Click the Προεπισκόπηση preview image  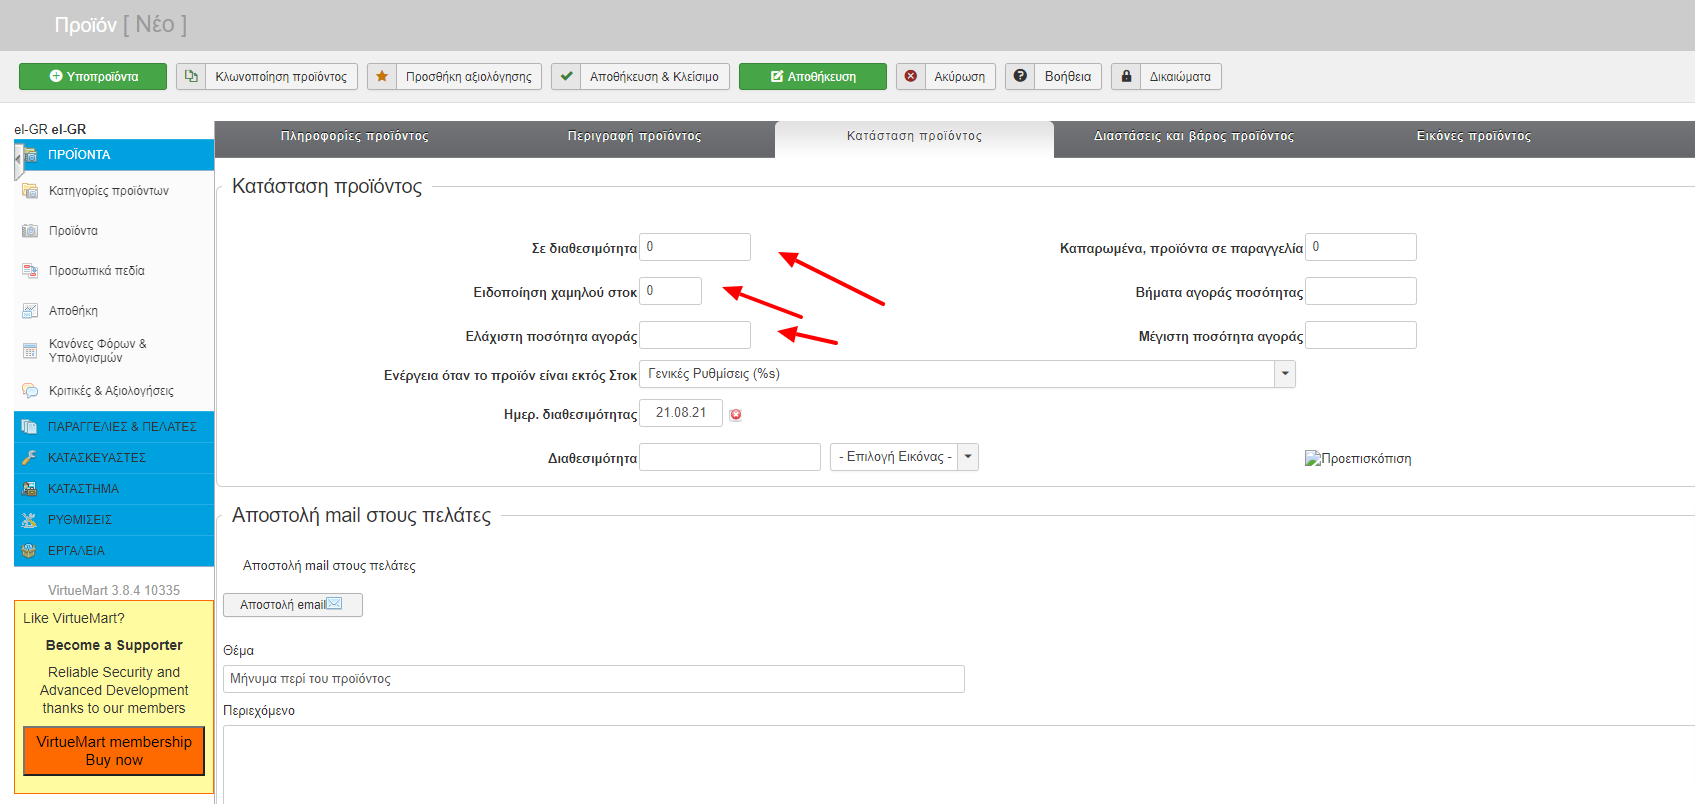click(1358, 459)
